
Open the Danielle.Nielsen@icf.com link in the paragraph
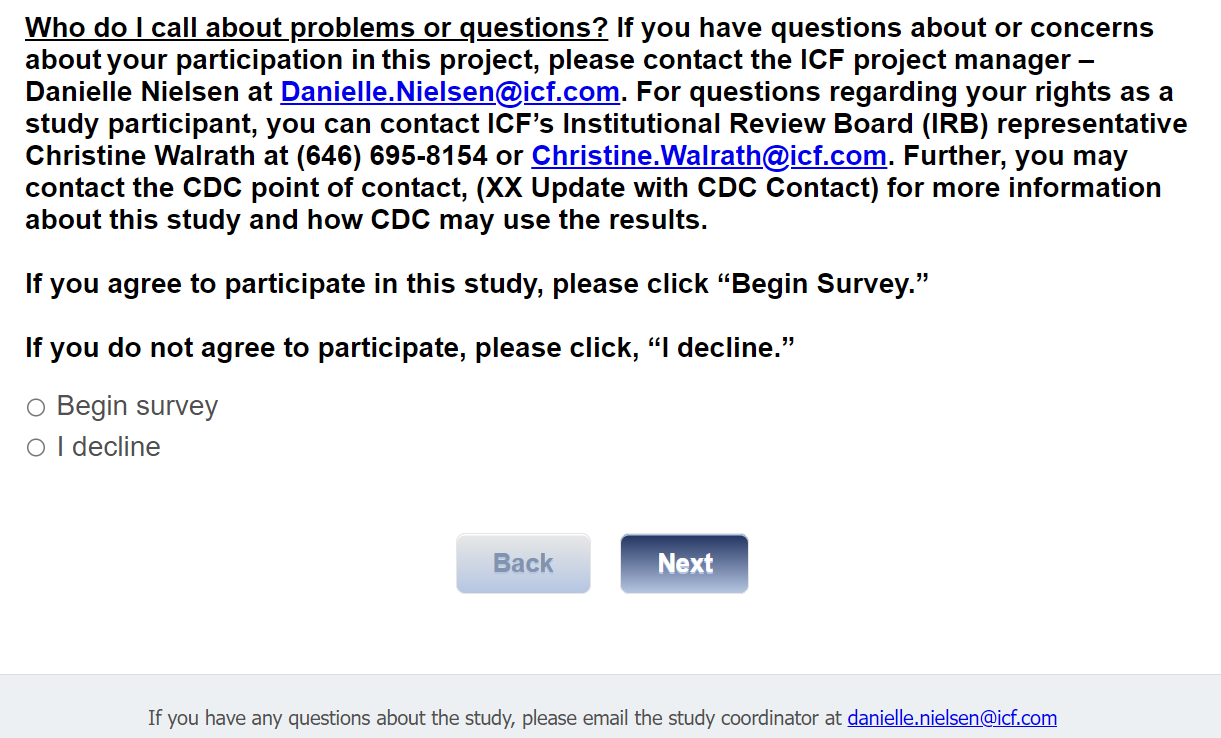tap(450, 92)
